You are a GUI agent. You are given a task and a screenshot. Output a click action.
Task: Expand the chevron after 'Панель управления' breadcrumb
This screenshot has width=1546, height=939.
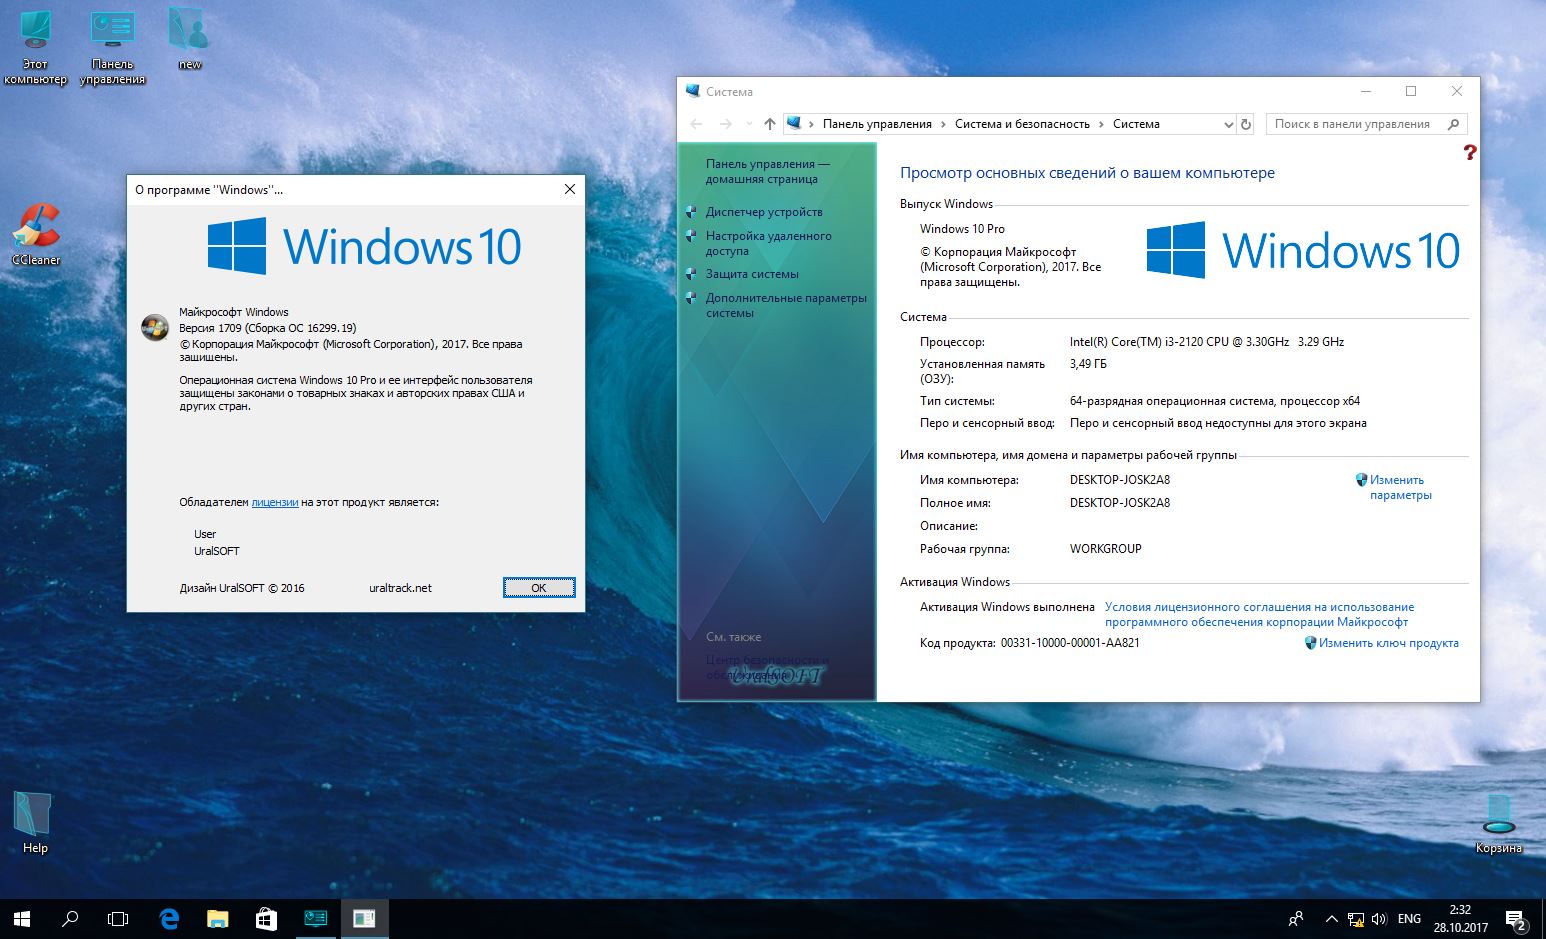[x=943, y=124]
